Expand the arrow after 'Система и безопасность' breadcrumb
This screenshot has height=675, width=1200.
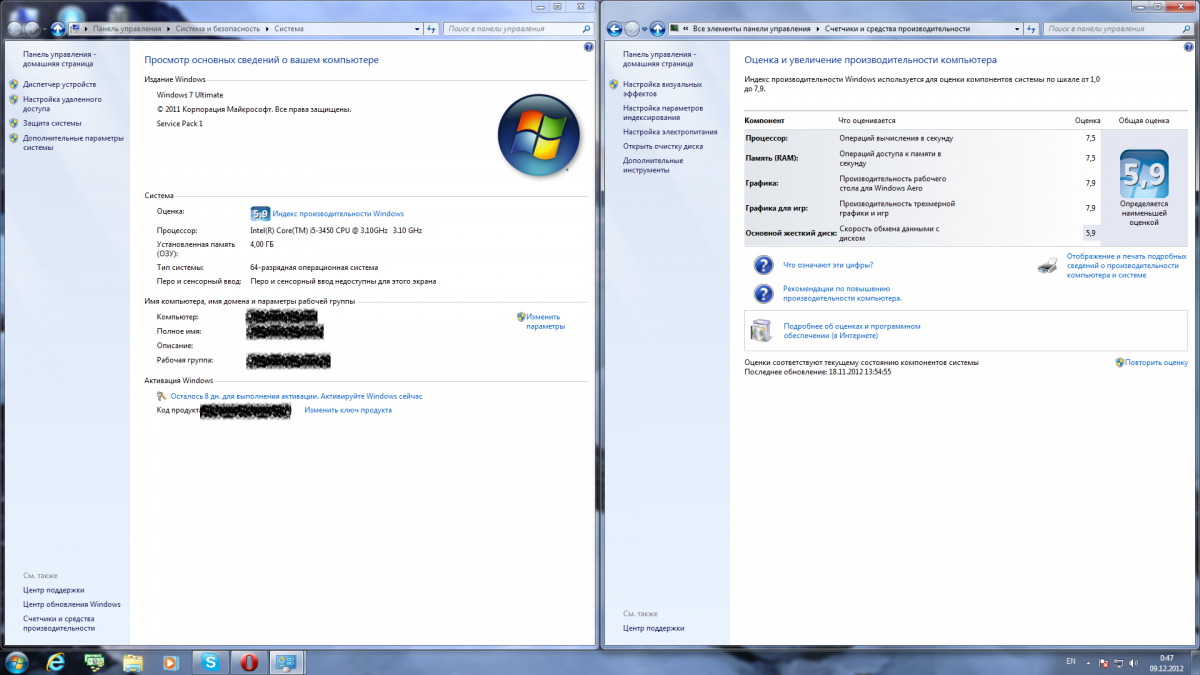[x=268, y=29]
